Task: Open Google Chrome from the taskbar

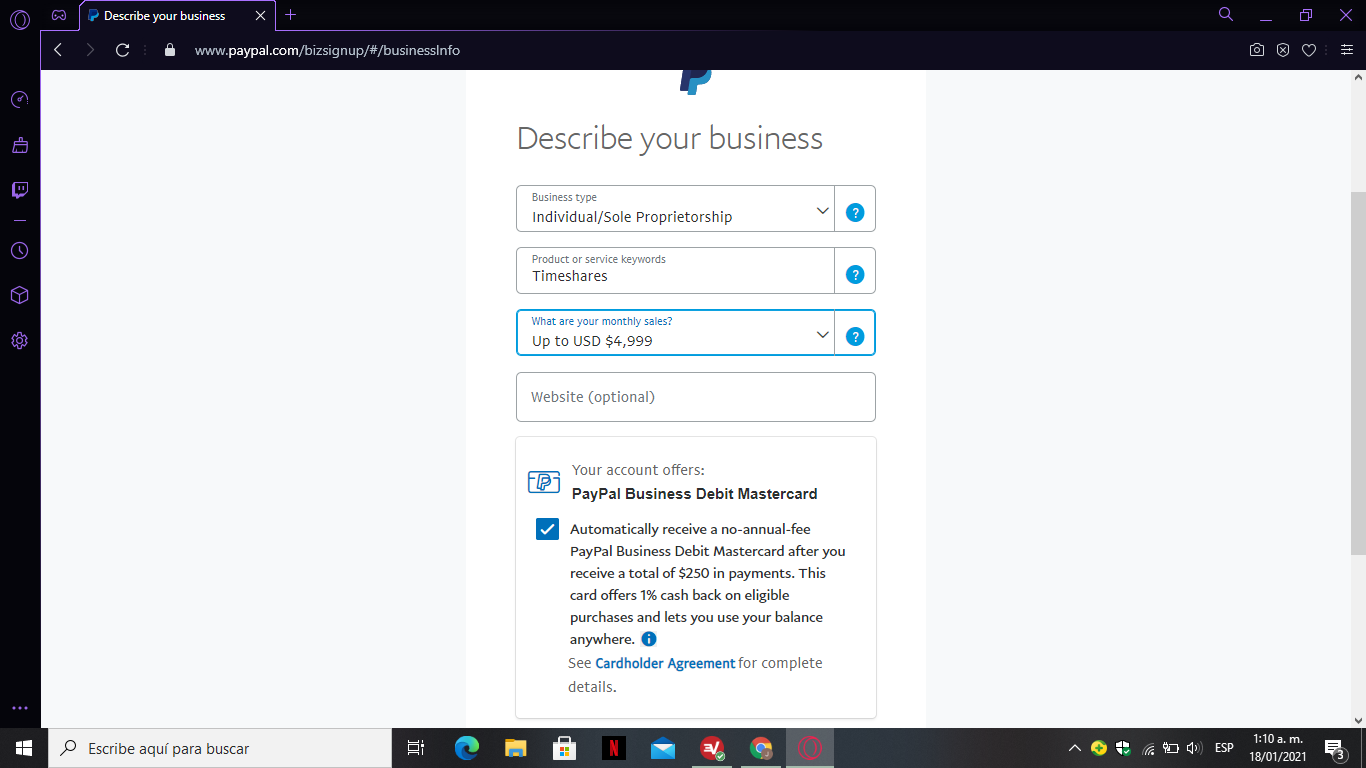Action: click(x=761, y=748)
